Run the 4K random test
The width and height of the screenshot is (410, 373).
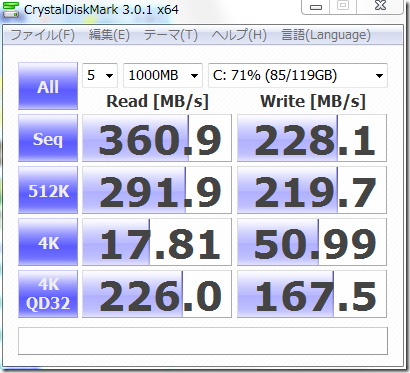coord(48,242)
